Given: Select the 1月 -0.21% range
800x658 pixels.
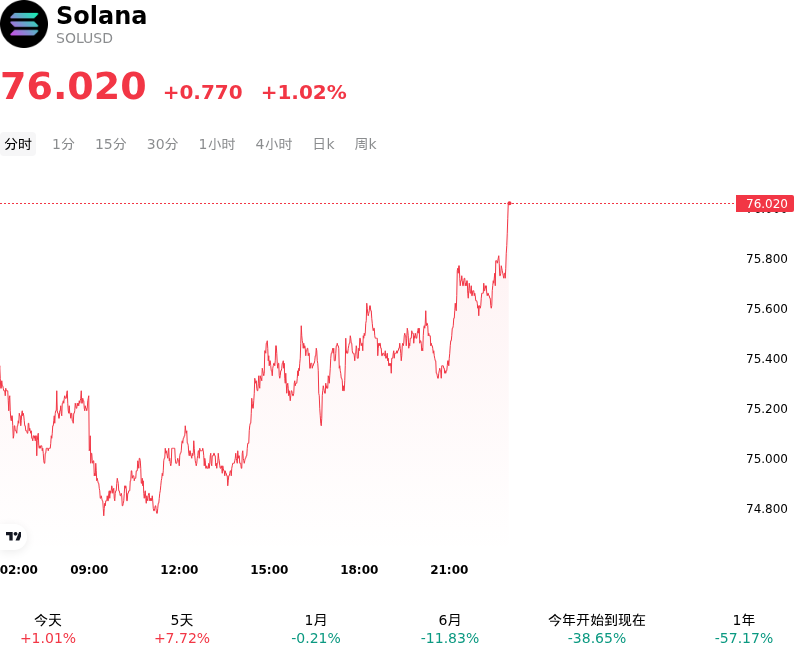Looking at the screenshot, I should (316, 629).
